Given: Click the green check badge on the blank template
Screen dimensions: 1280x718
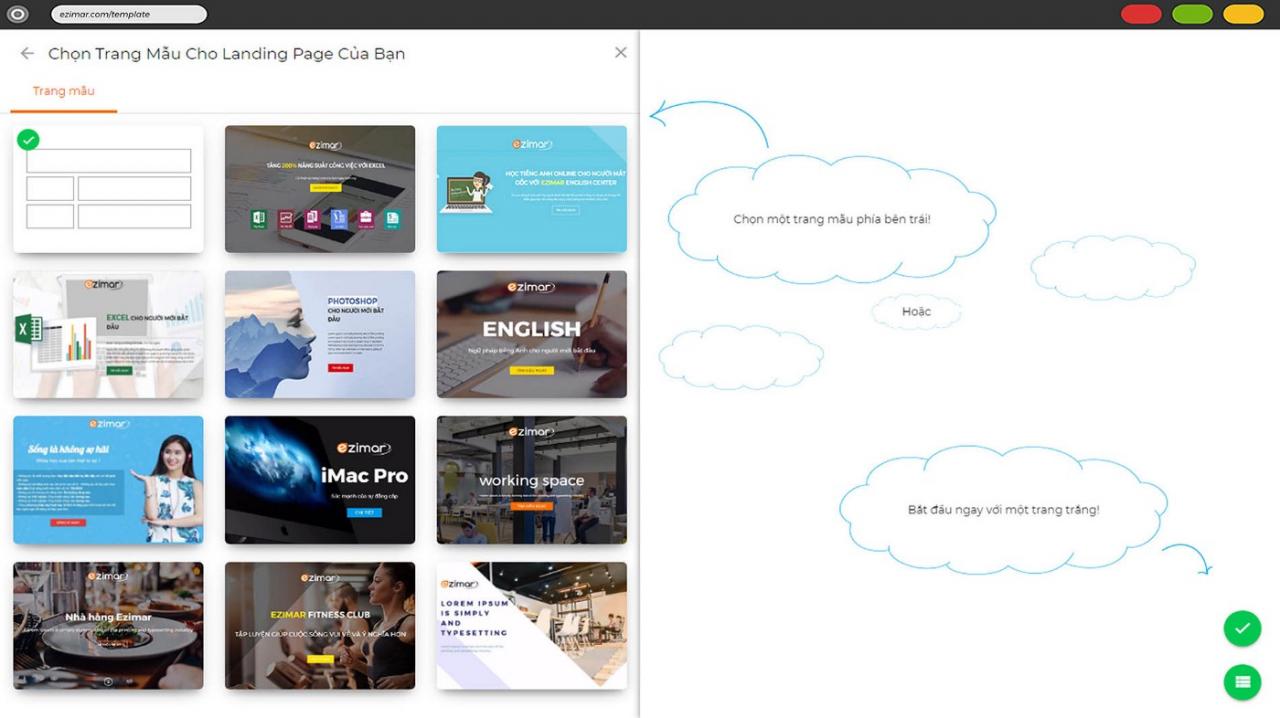Looking at the screenshot, I should click(x=27, y=141).
